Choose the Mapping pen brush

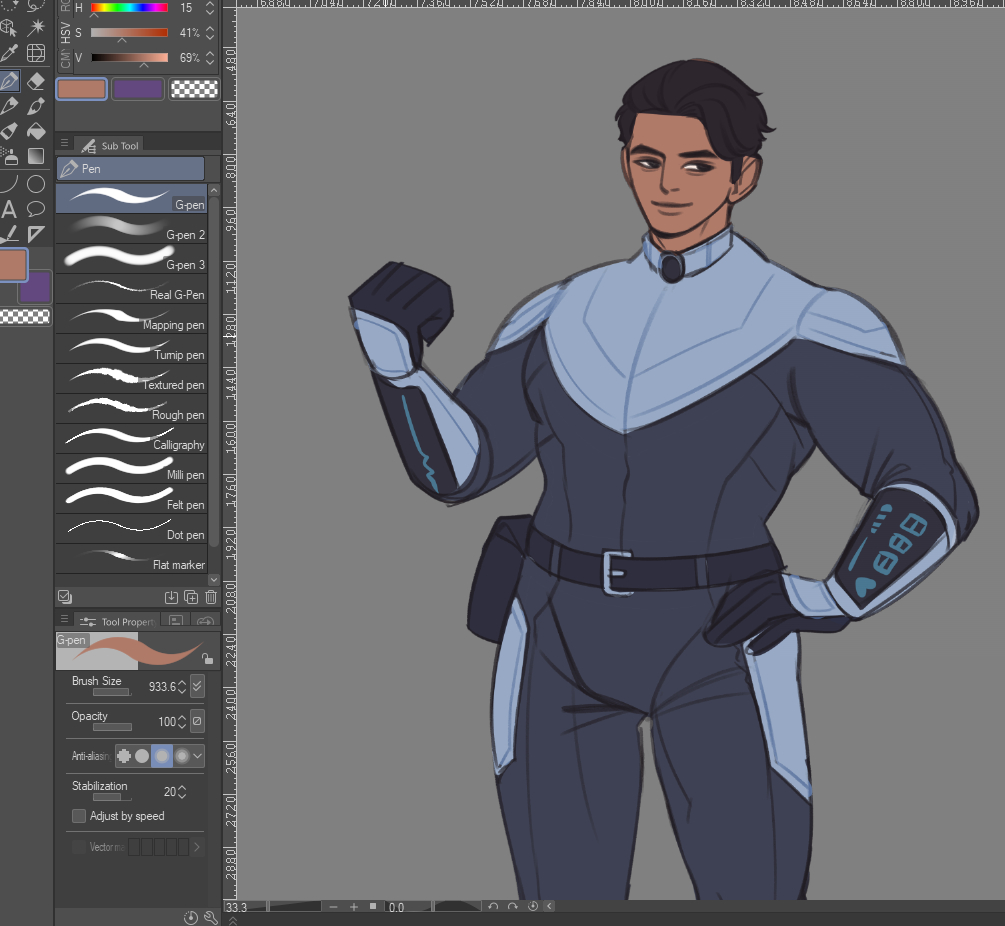click(x=131, y=319)
